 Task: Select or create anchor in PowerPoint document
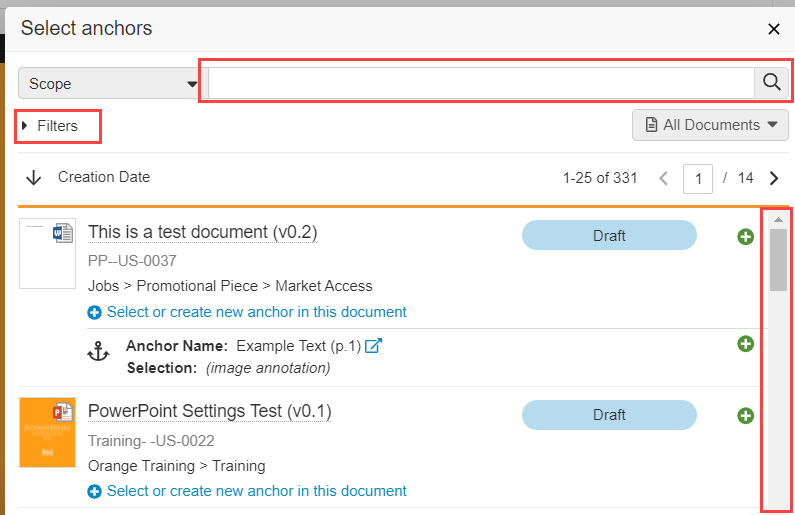(256, 491)
